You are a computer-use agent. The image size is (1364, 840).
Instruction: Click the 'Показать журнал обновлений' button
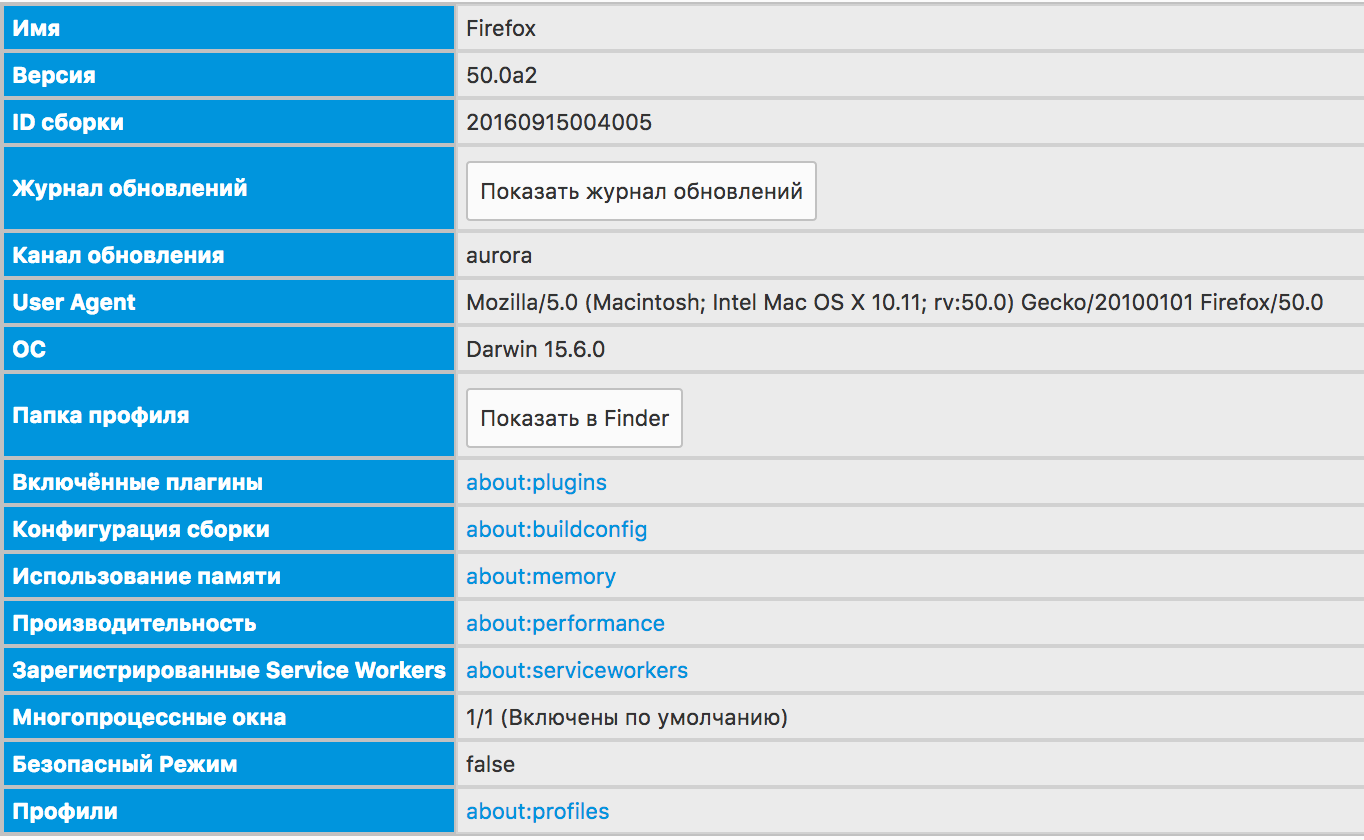tap(641, 191)
